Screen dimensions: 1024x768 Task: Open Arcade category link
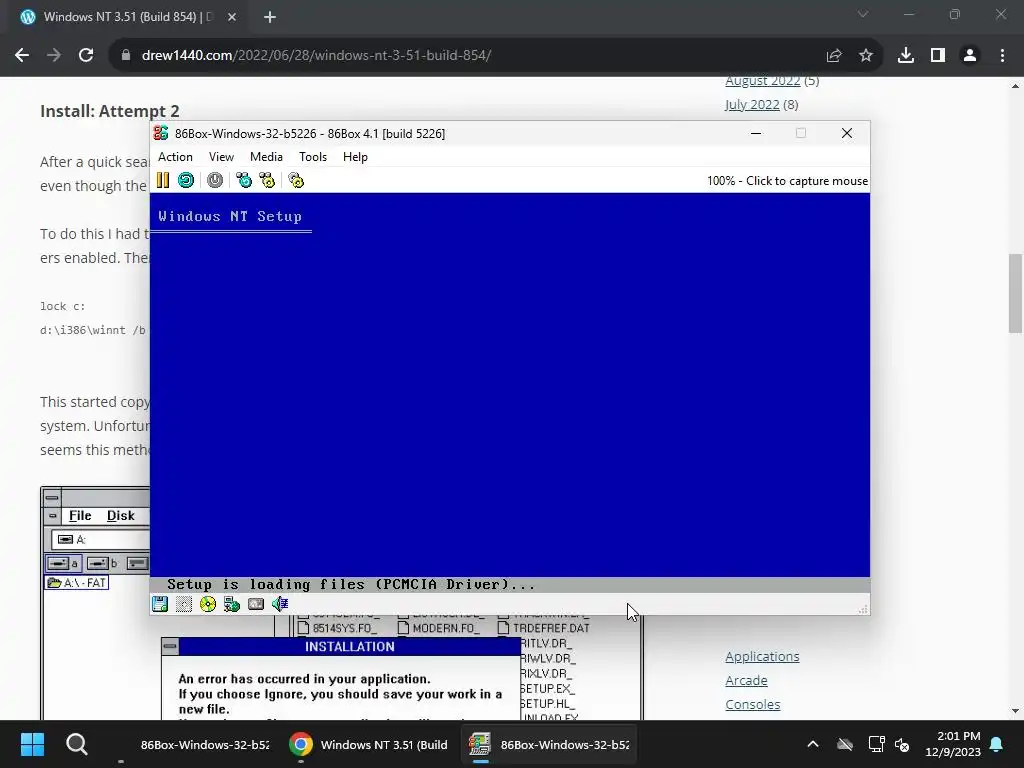[x=746, y=680]
